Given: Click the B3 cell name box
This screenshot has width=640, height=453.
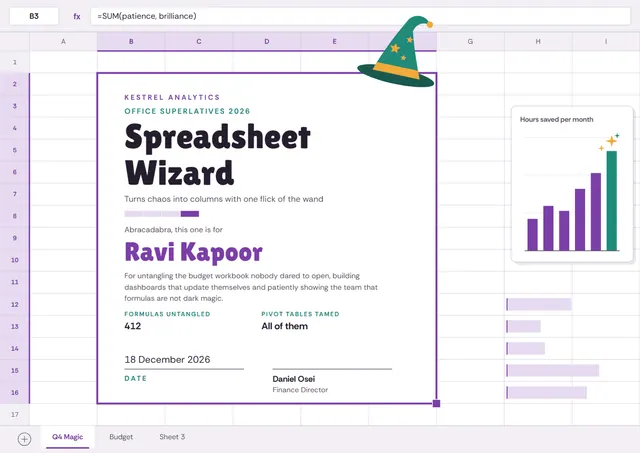Looking at the screenshot, I should 34,16.
